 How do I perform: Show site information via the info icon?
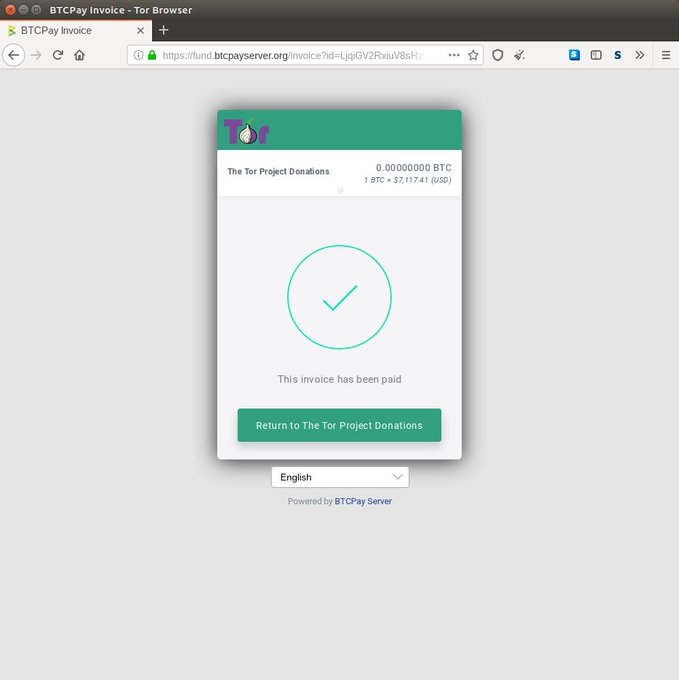[x=138, y=55]
